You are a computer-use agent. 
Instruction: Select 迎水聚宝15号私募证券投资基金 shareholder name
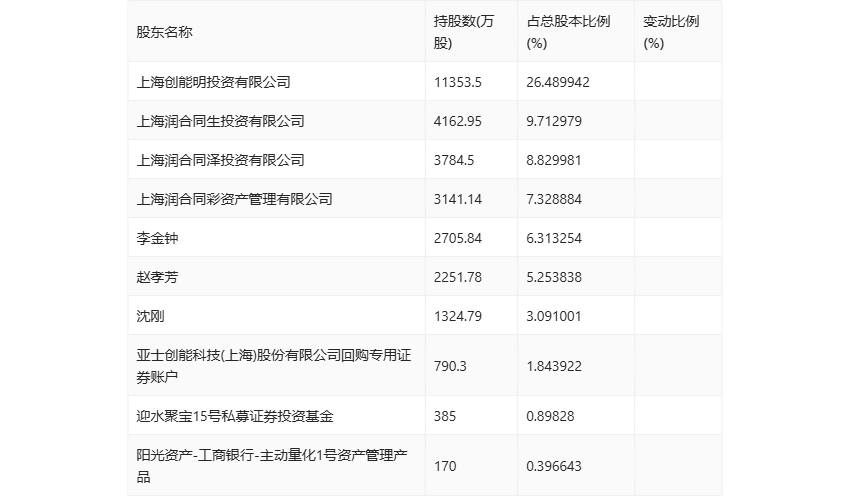[x=235, y=416]
